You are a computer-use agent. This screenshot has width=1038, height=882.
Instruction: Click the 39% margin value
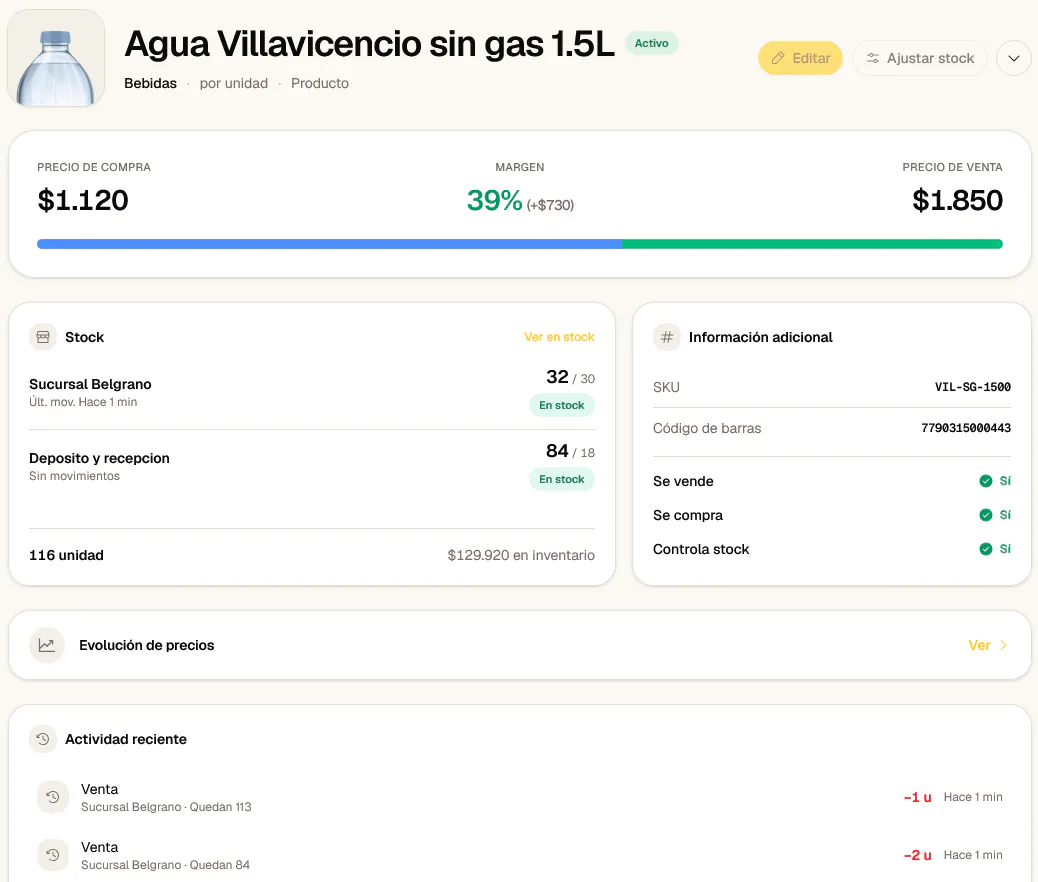tap(495, 201)
